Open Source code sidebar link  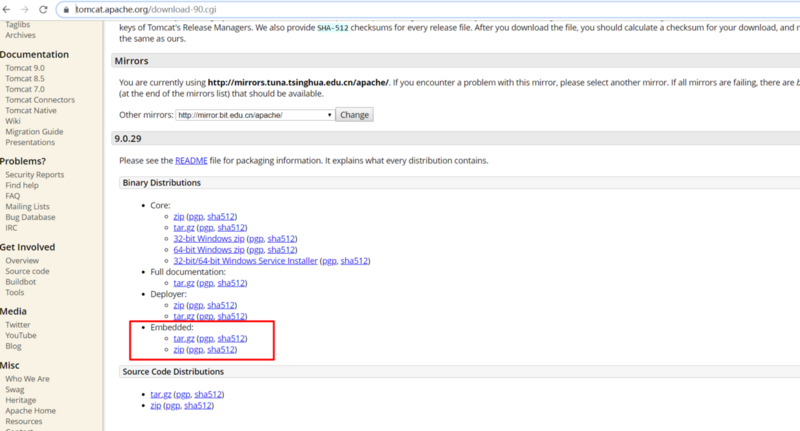28,271
